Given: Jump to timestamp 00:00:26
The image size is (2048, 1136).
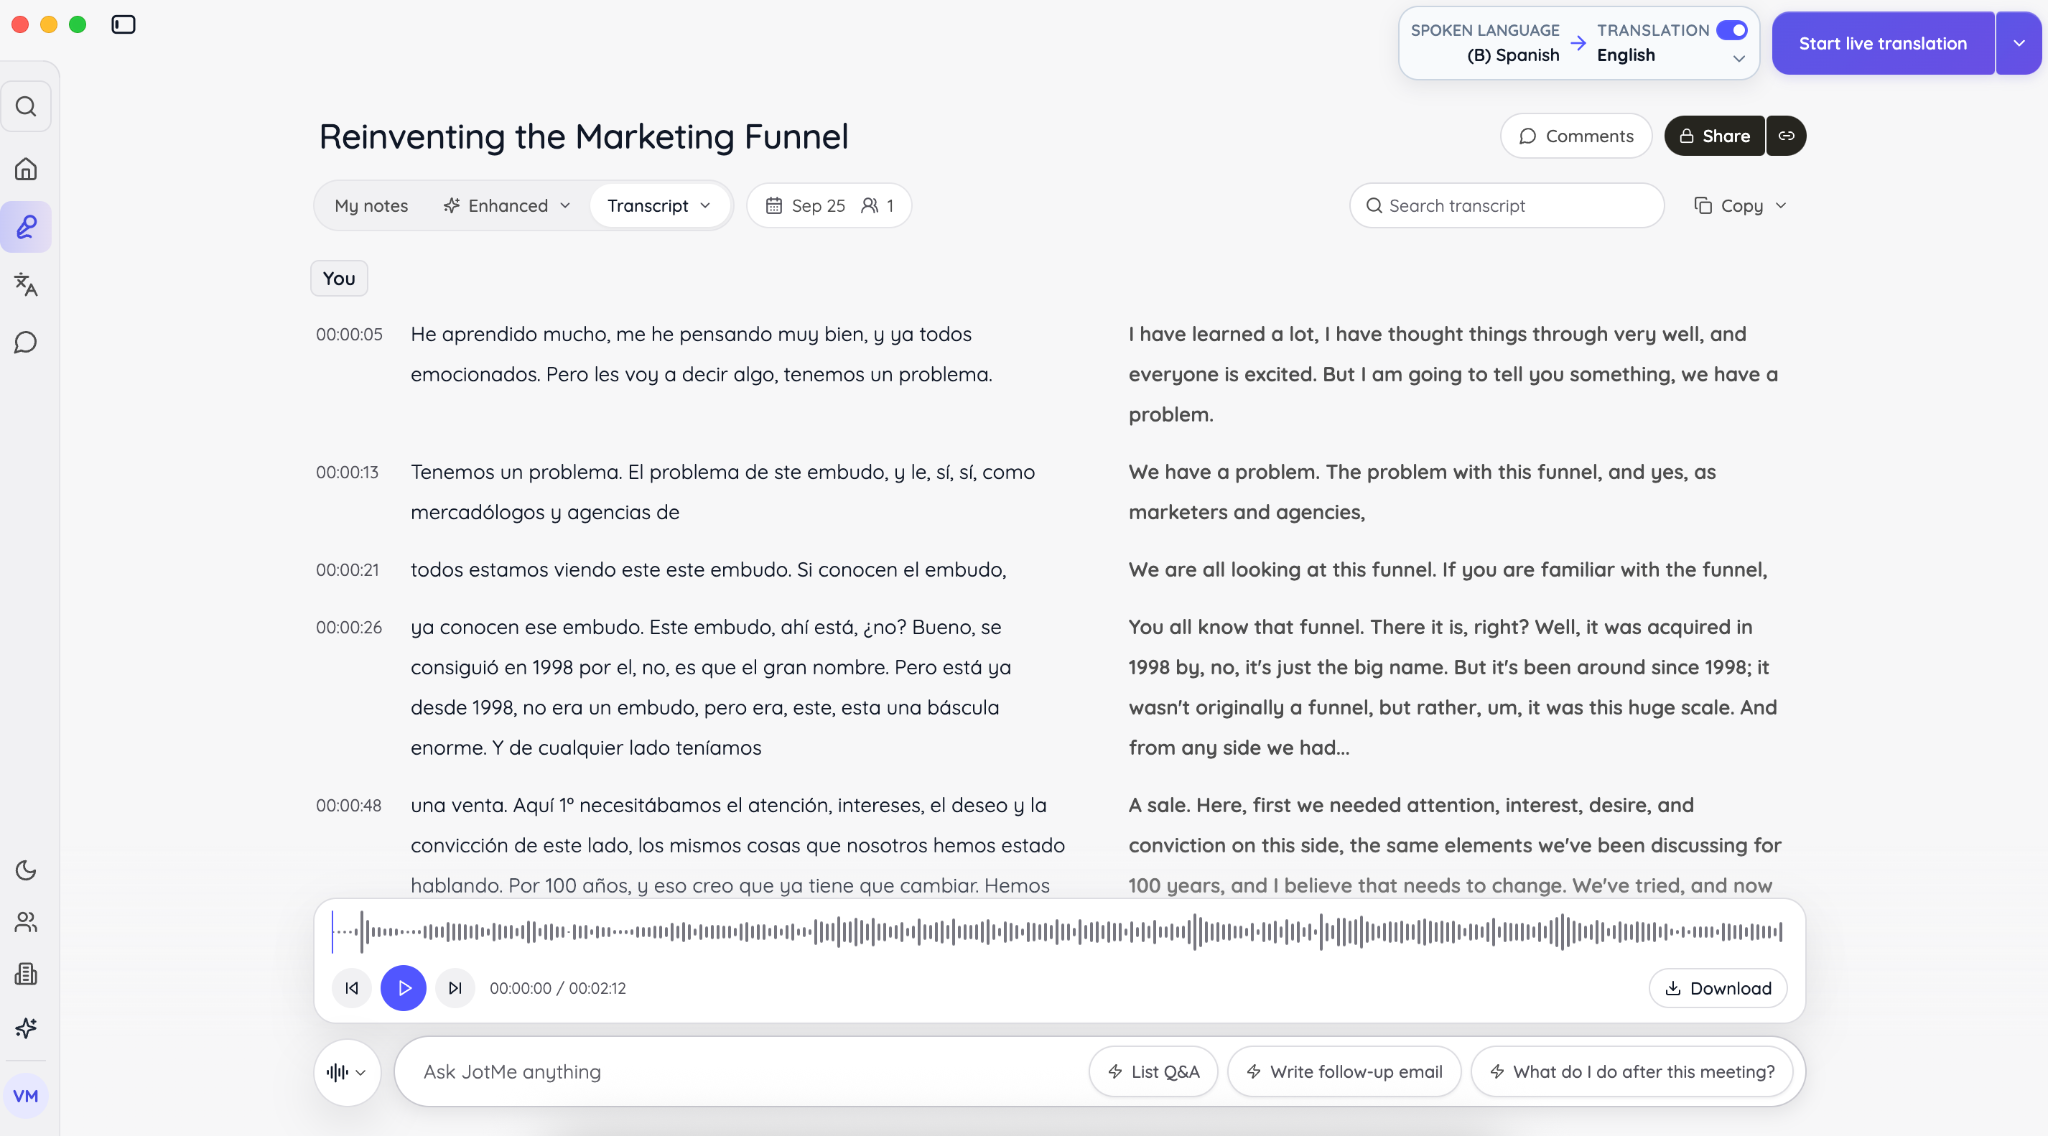Looking at the screenshot, I should [x=349, y=627].
